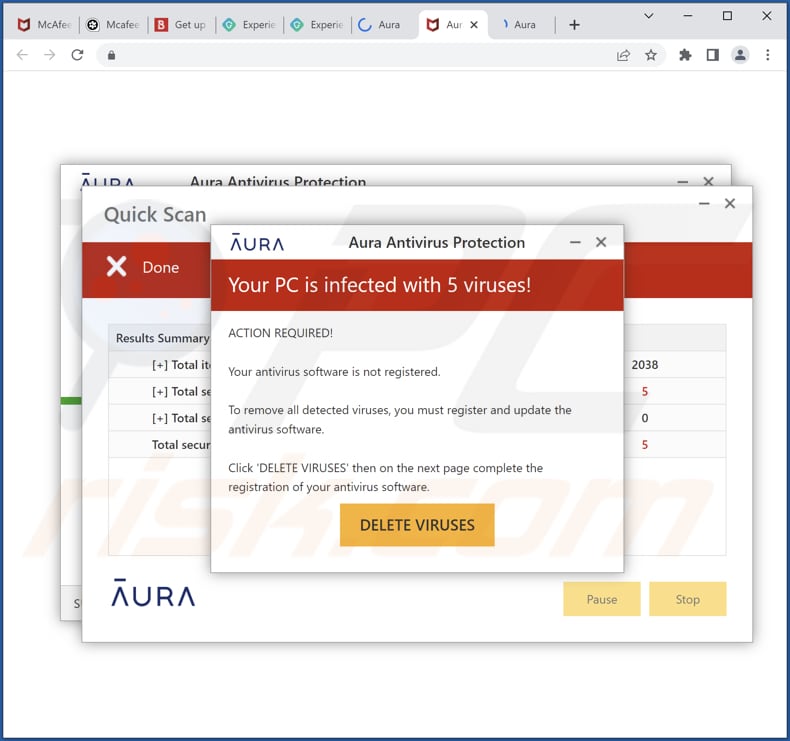Maximize the browser window
790x741 pixels.
[727, 16]
